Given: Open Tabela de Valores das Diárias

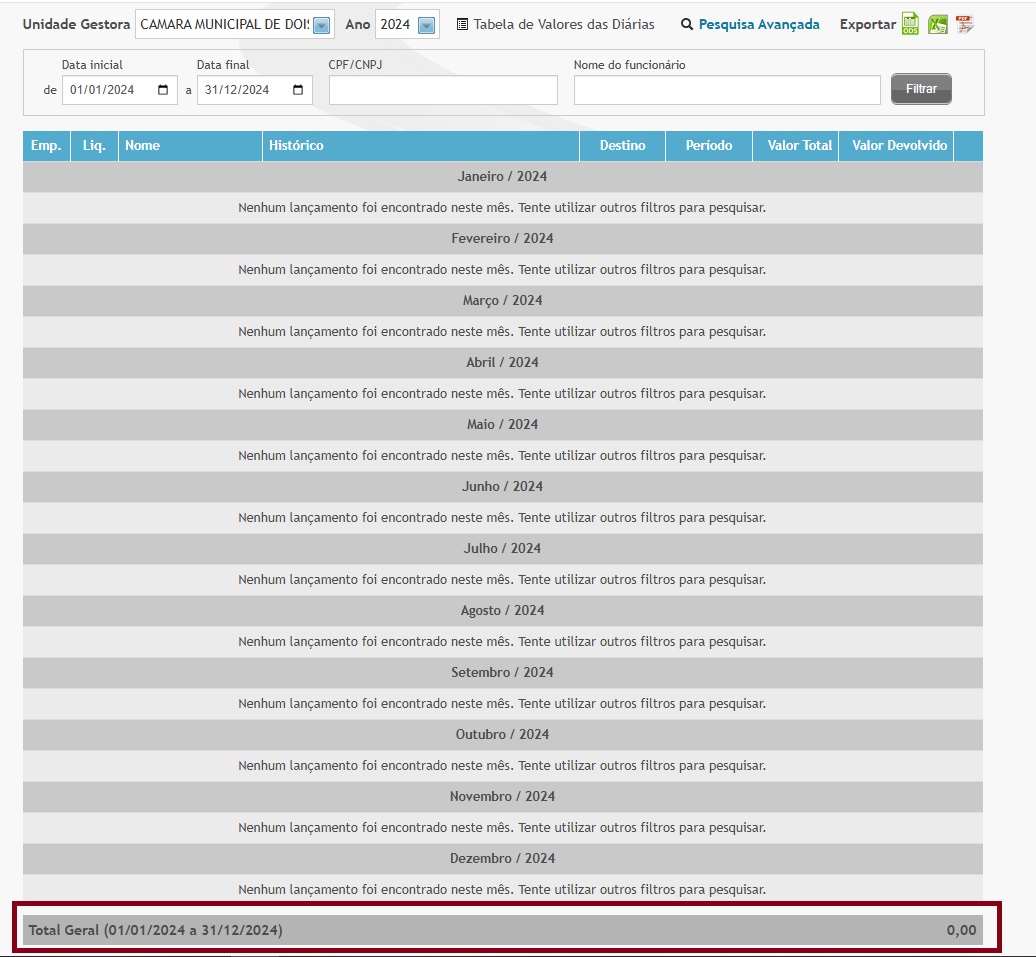Looking at the screenshot, I should coord(564,25).
